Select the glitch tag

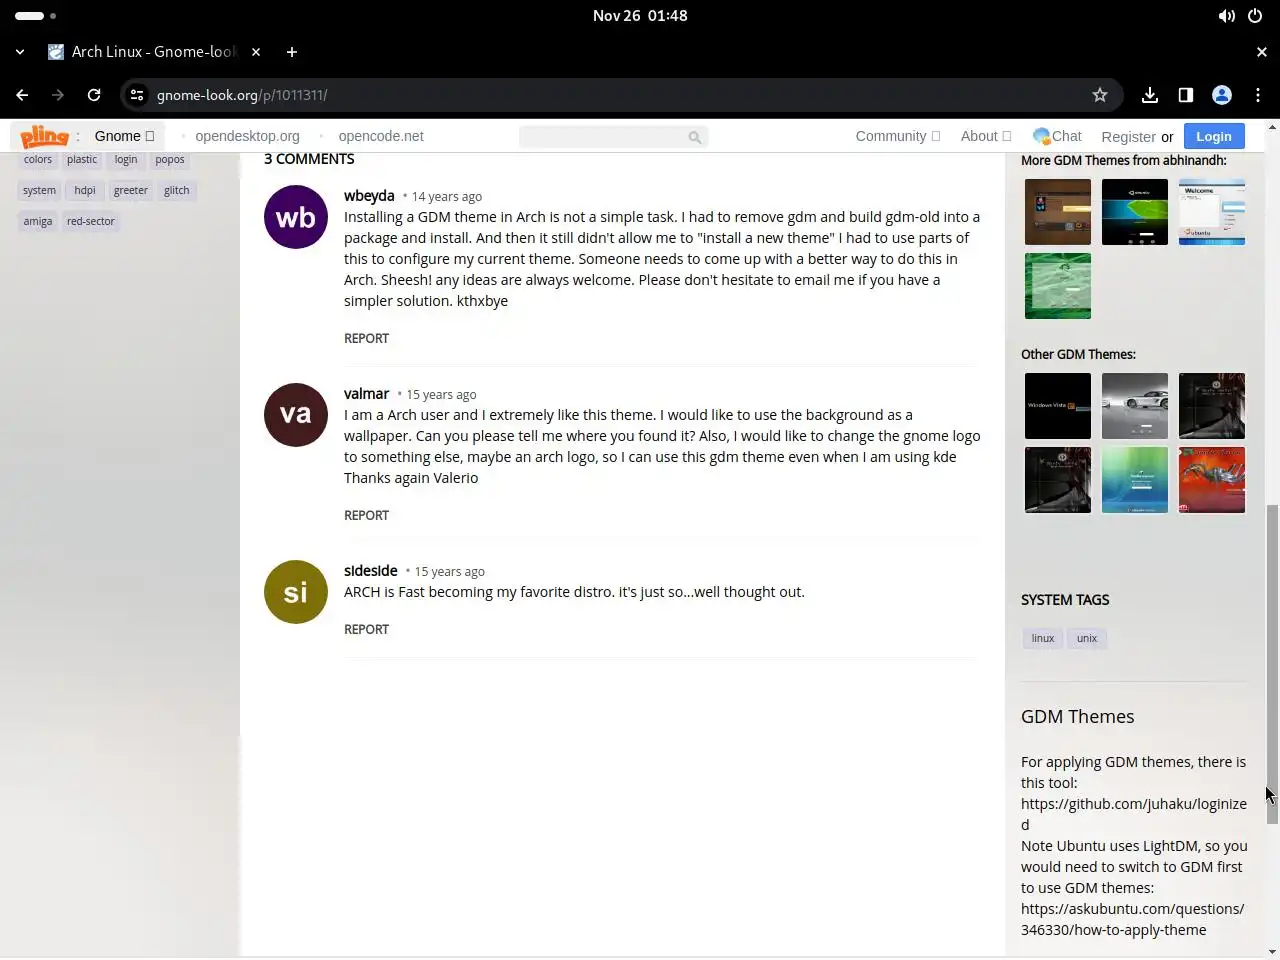[177, 190]
